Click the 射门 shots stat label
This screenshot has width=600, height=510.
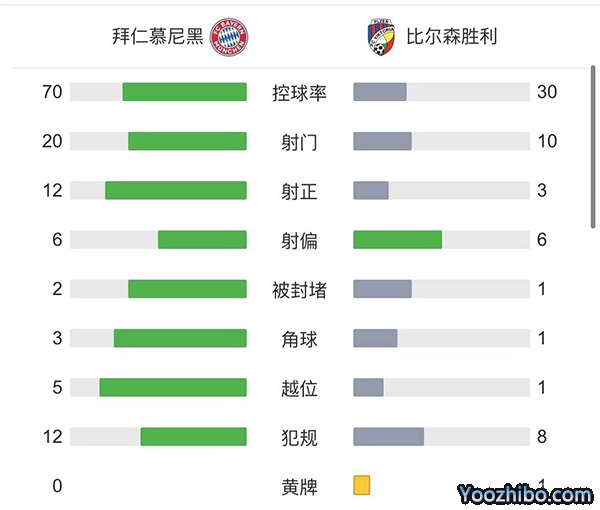pos(299,141)
